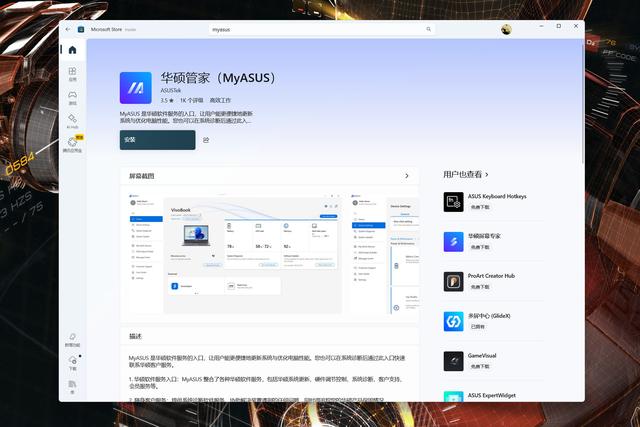This screenshot has height=427, width=640.
Task: Open the Library (库) sidebar icon
Action: point(72,387)
